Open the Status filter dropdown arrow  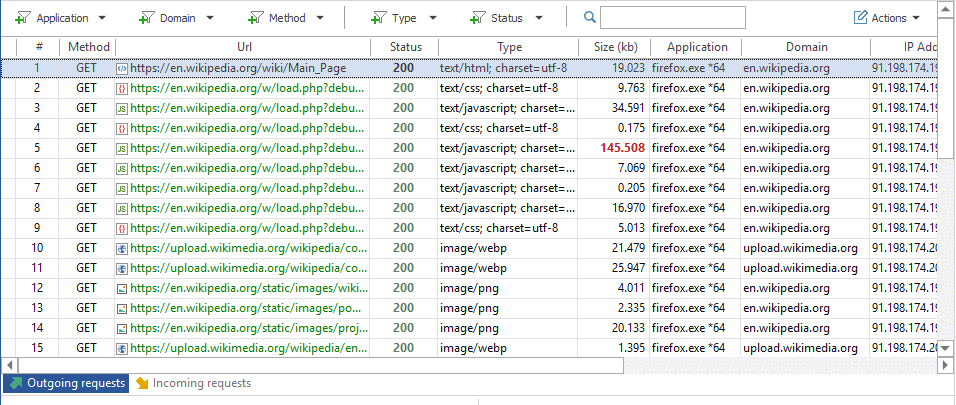539,18
